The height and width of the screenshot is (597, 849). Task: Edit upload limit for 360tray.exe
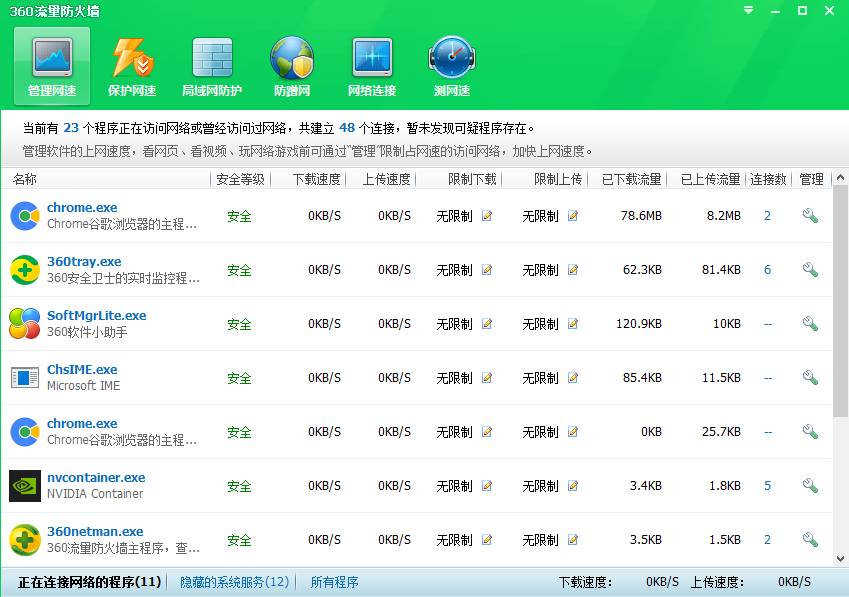coord(573,270)
